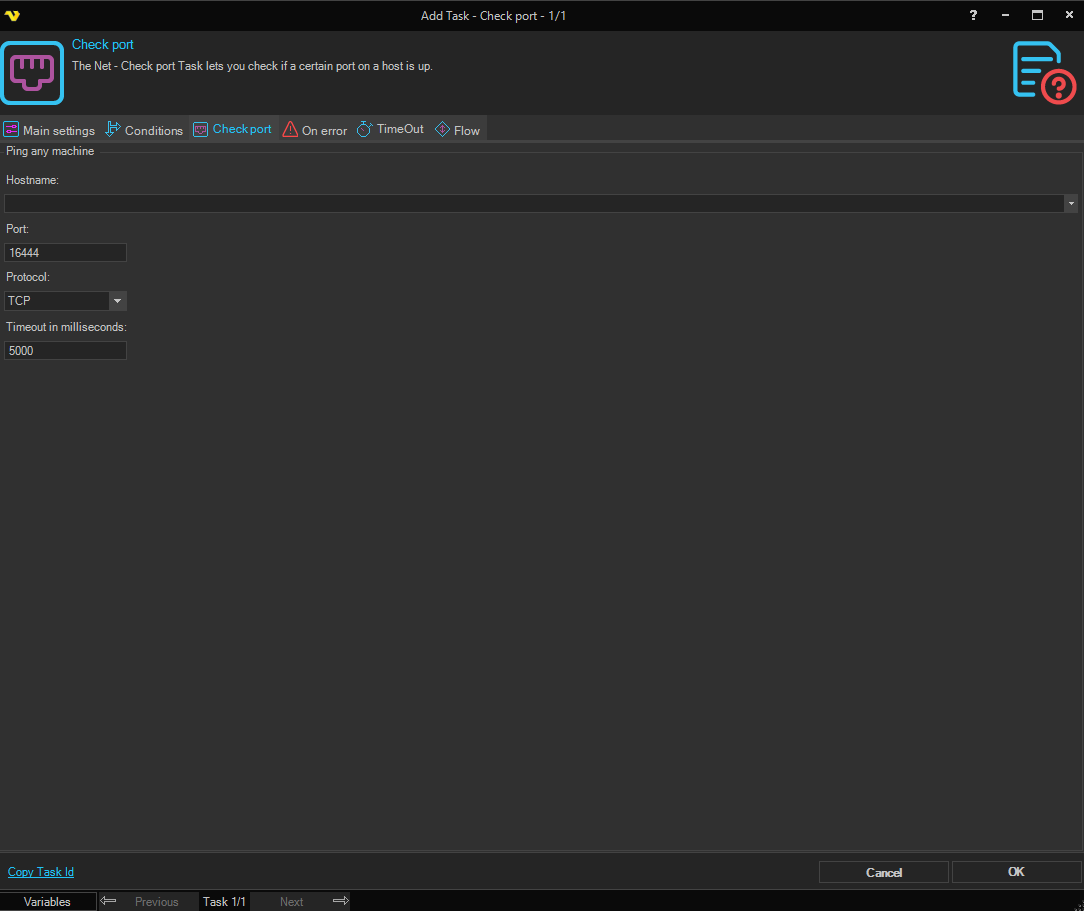Click the VisualCron logo in title bar
This screenshot has width=1084, height=911.
pos(12,15)
